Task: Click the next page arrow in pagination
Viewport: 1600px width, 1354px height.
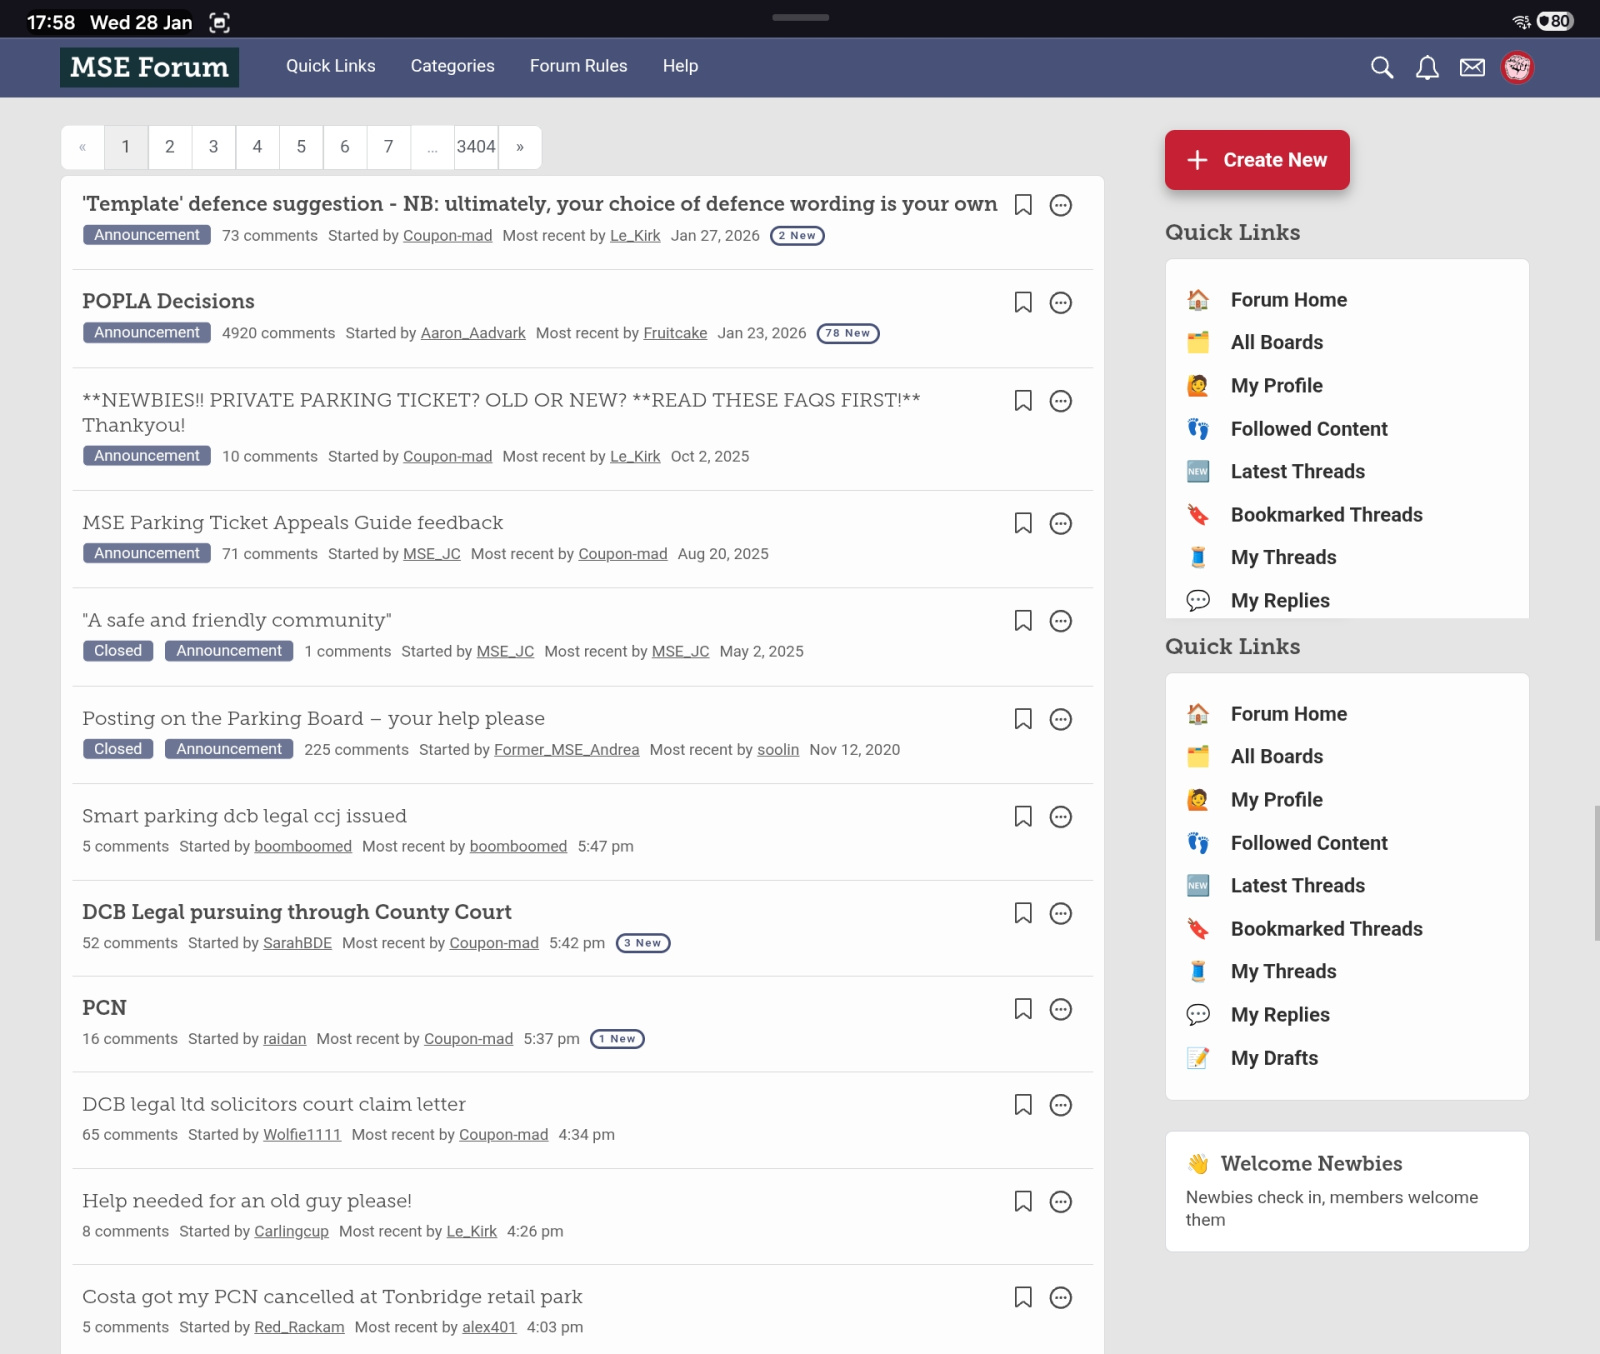Action: click(520, 147)
